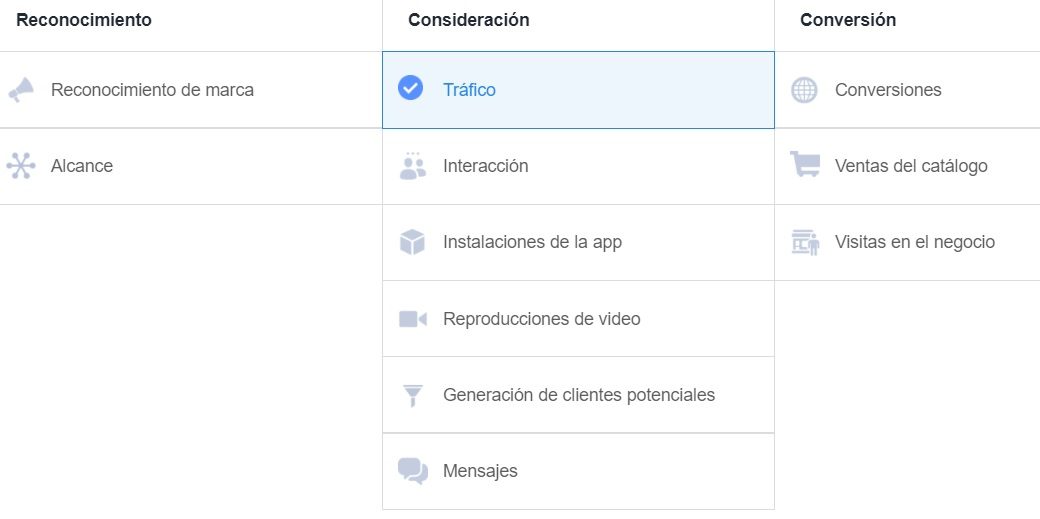This screenshot has width=1040, height=519.
Task: Choose Generación de clientes potenciales
Action: [578, 395]
